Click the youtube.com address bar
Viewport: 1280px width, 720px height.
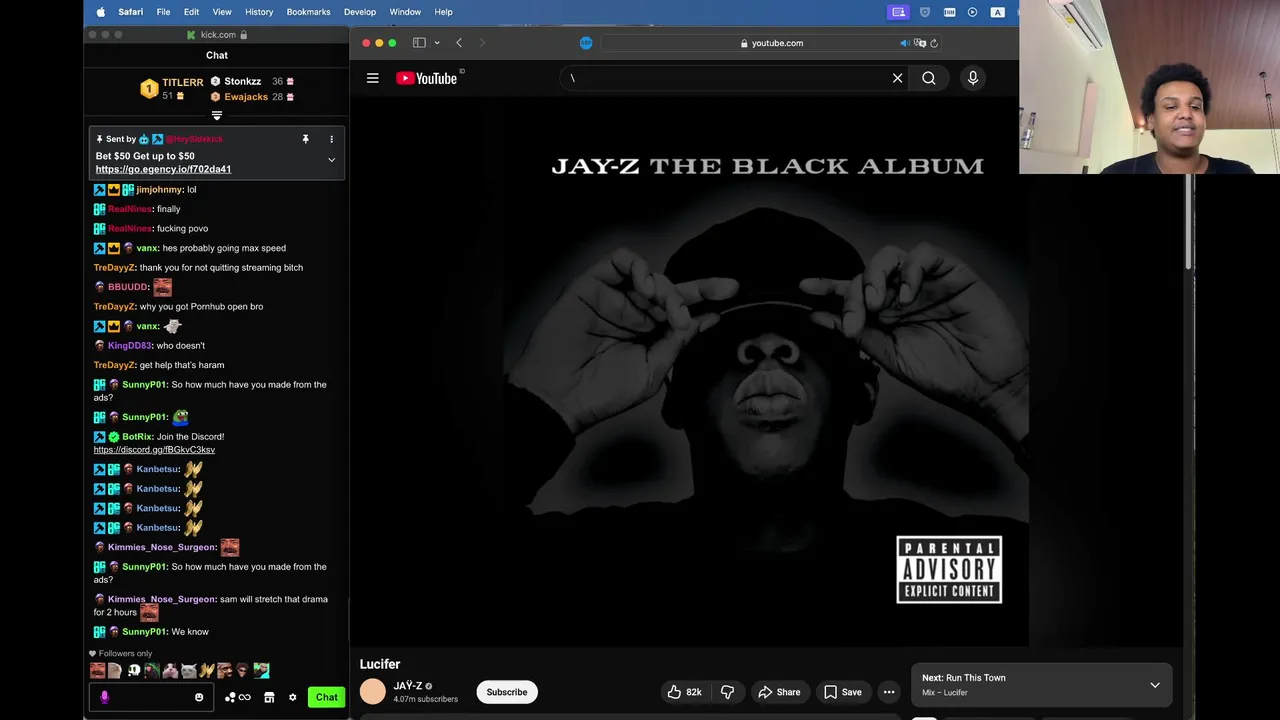(772, 43)
